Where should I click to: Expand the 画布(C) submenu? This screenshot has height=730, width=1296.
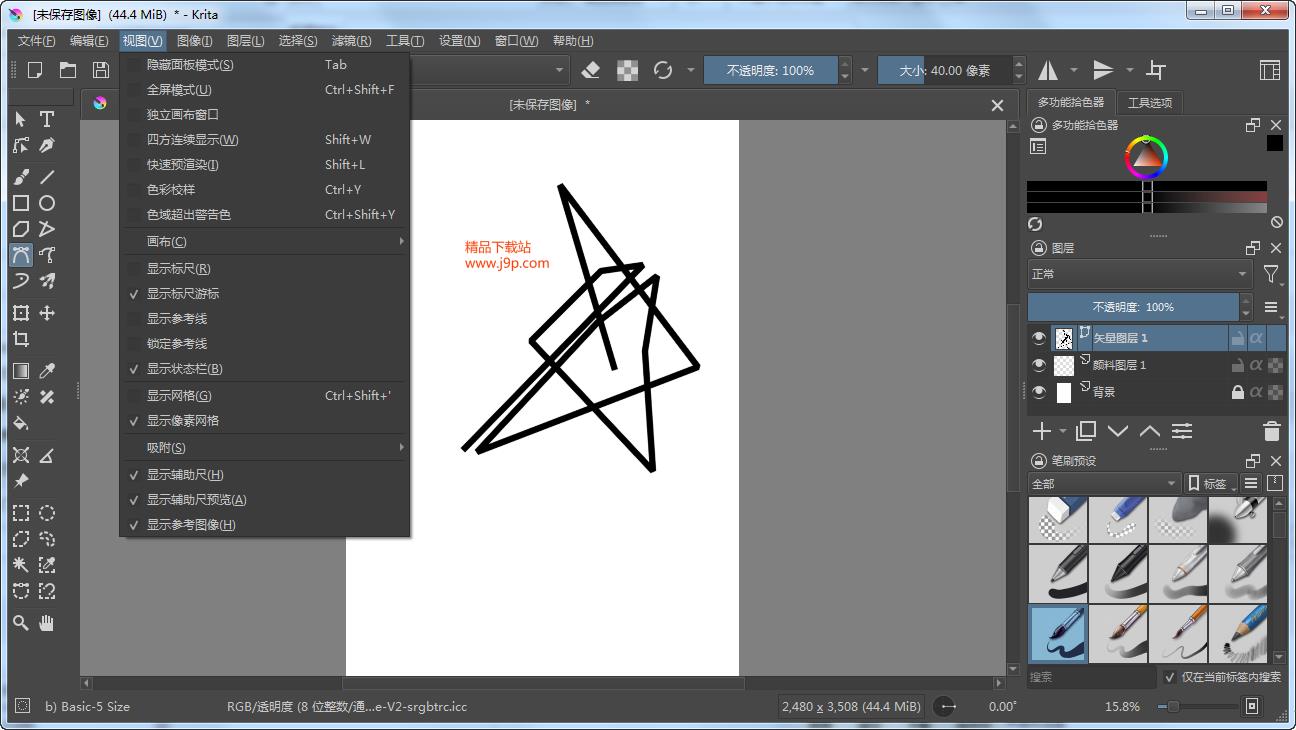coord(265,242)
